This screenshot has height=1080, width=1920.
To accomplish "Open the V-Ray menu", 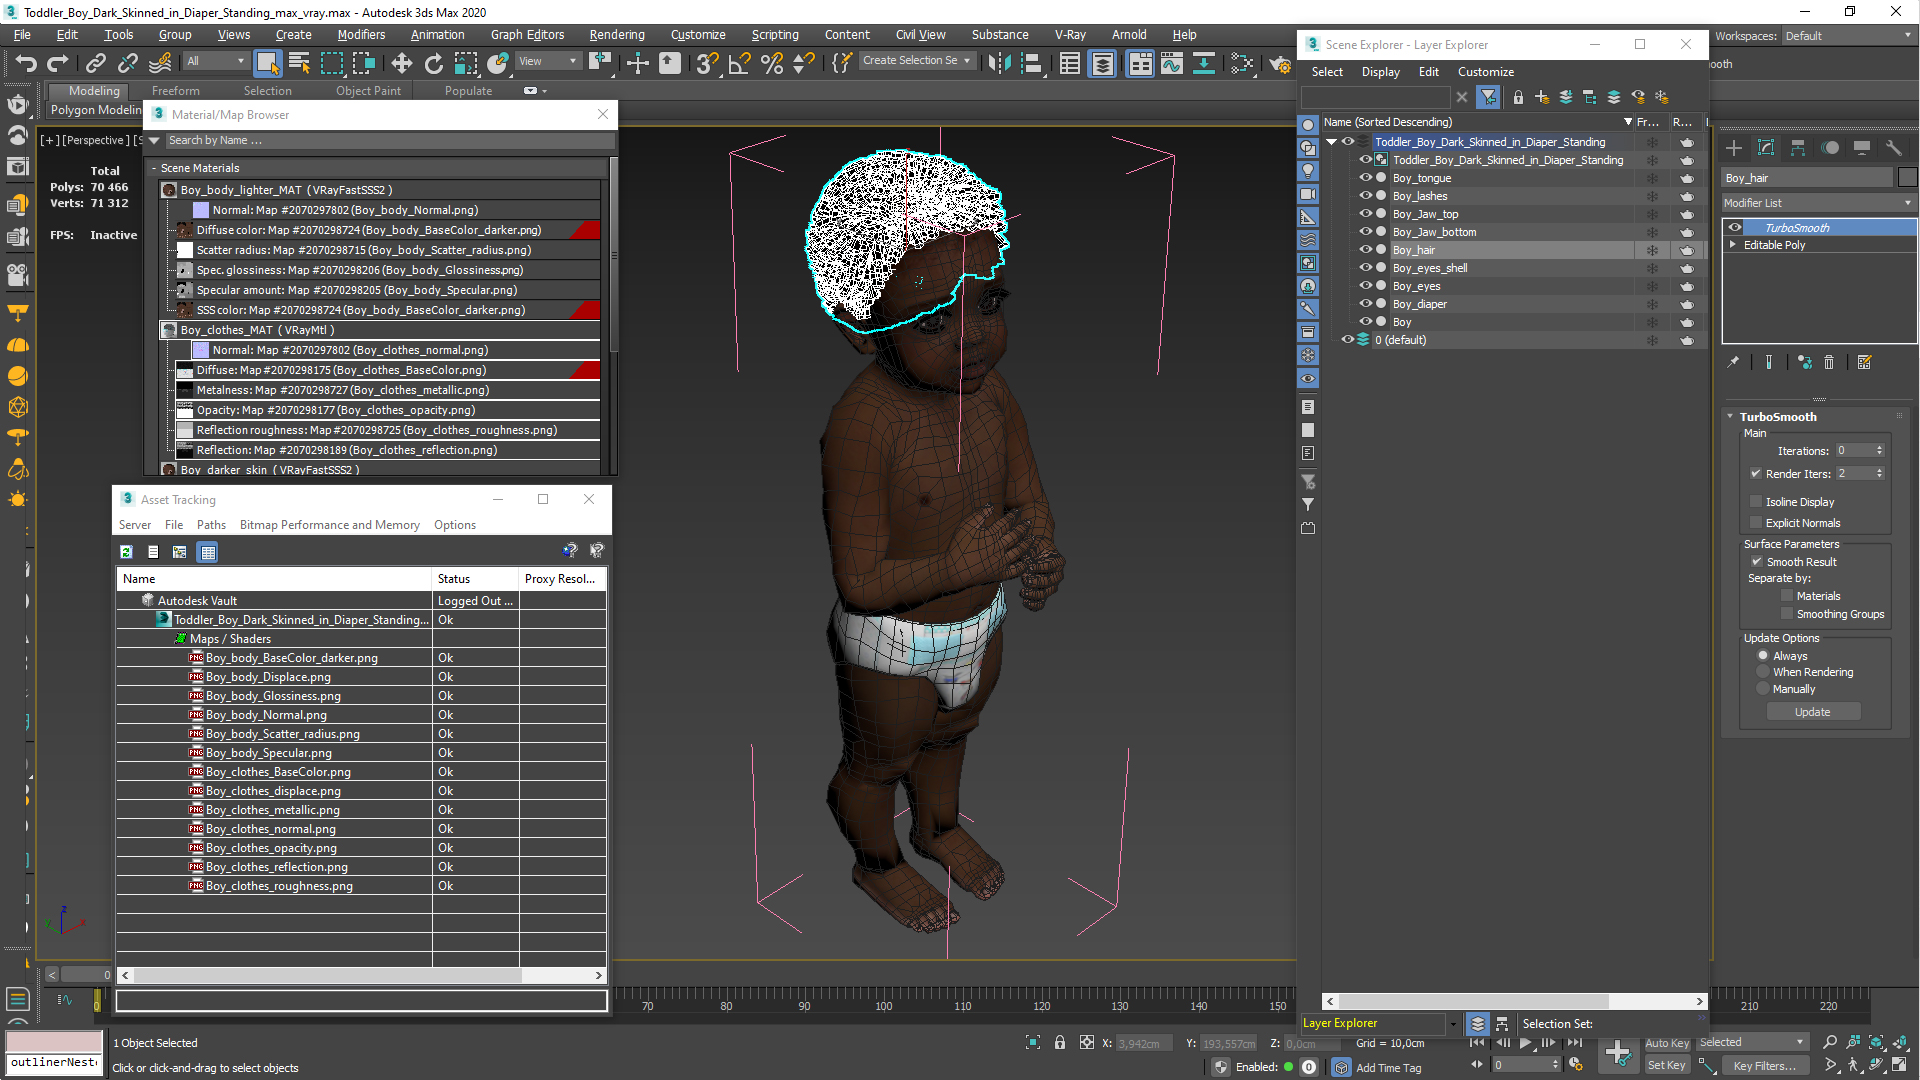I will [x=1070, y=35].
